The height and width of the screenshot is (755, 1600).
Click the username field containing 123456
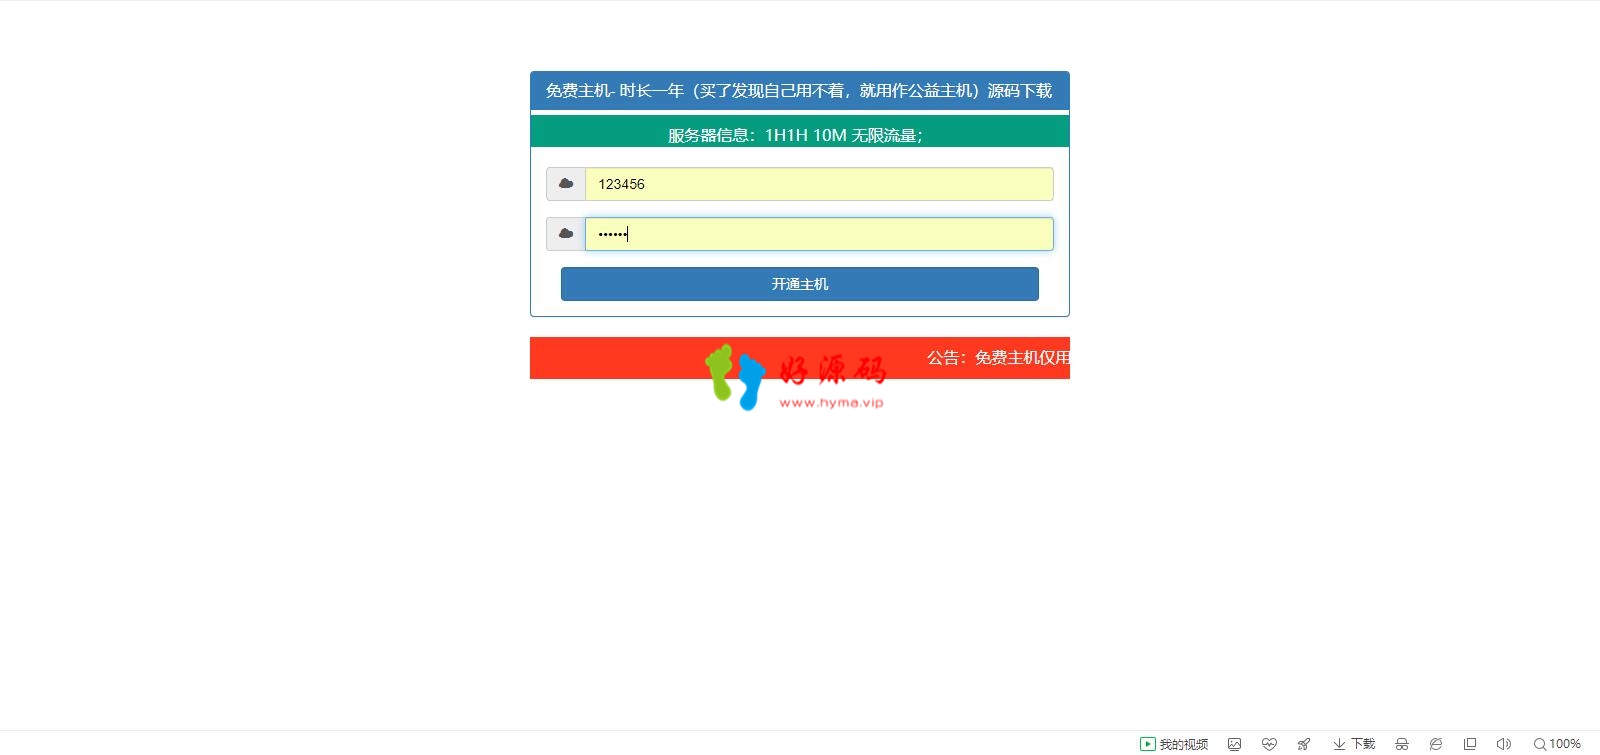819,184
